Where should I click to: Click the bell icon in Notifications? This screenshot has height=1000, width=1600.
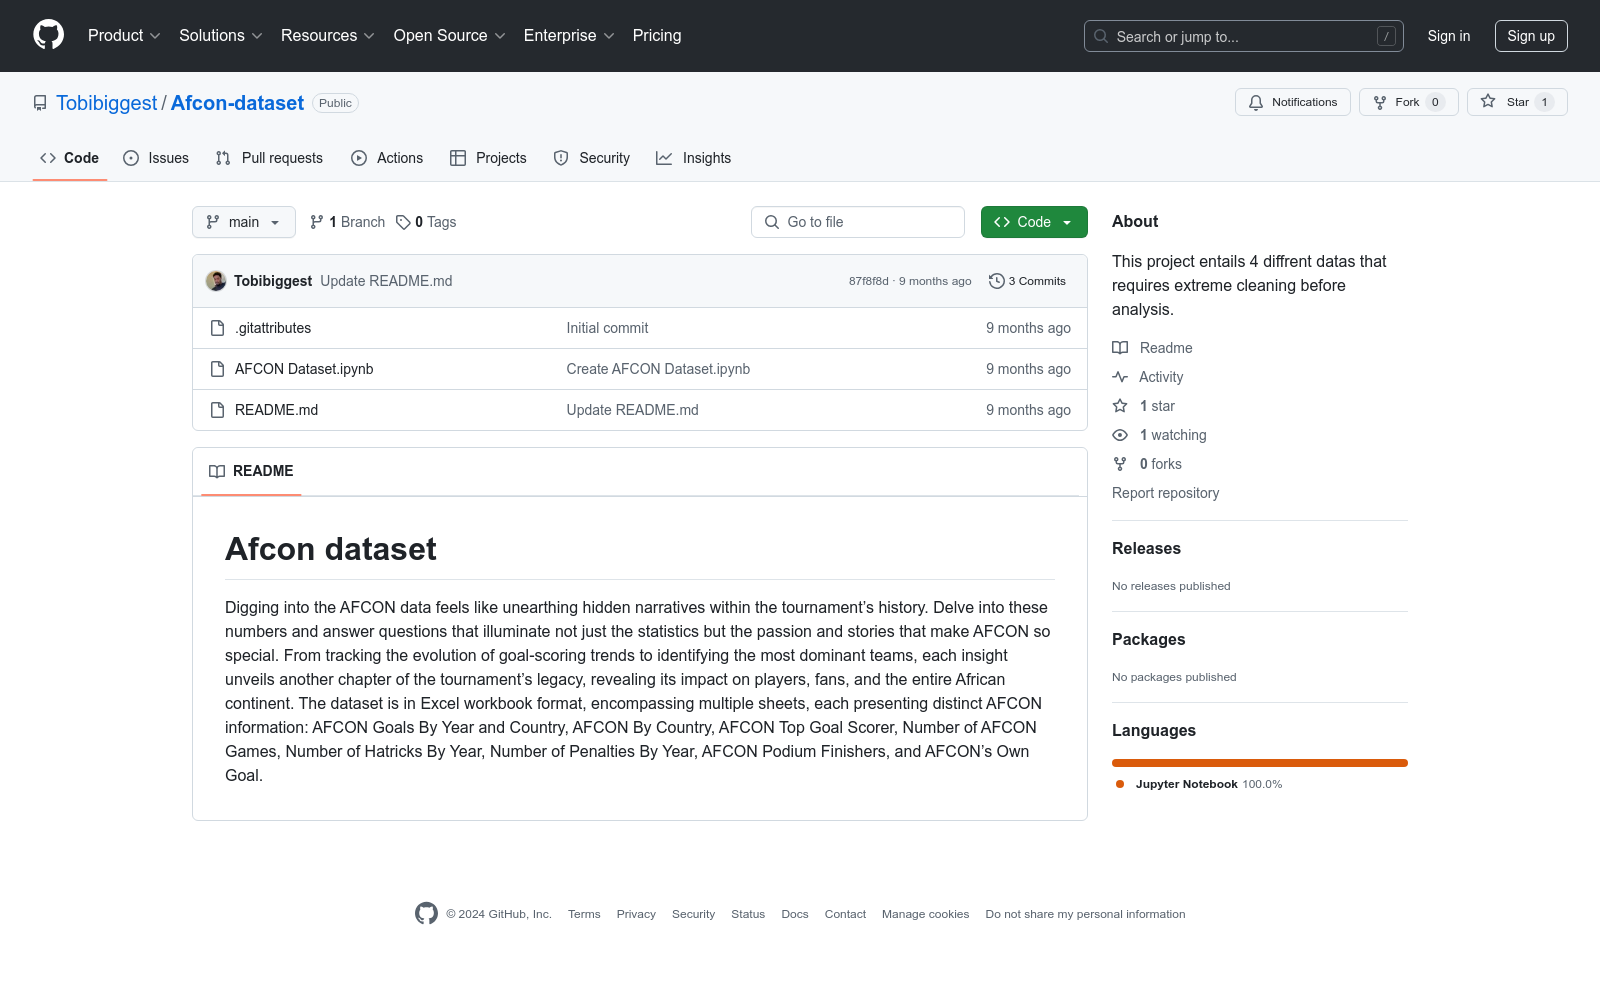(x=1256, y=102)
